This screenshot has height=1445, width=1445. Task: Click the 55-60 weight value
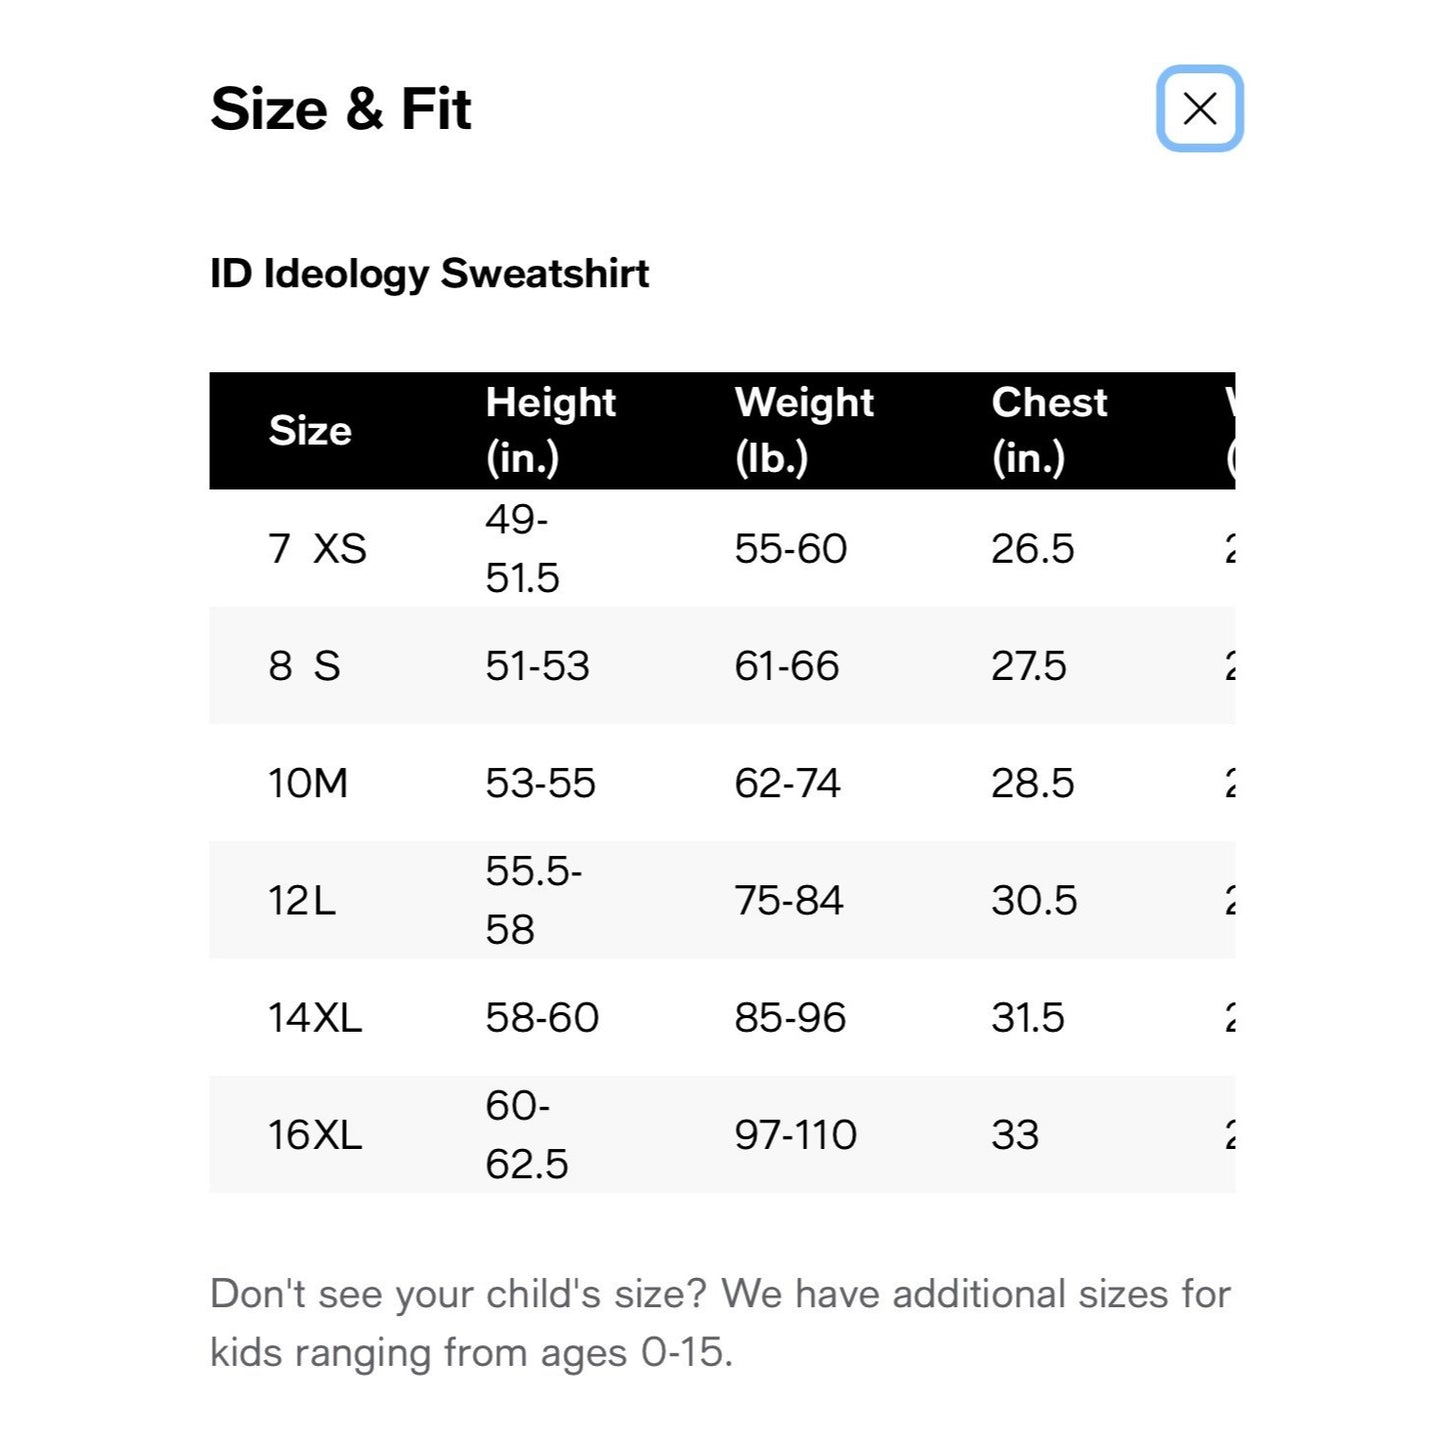pos(791,549)
